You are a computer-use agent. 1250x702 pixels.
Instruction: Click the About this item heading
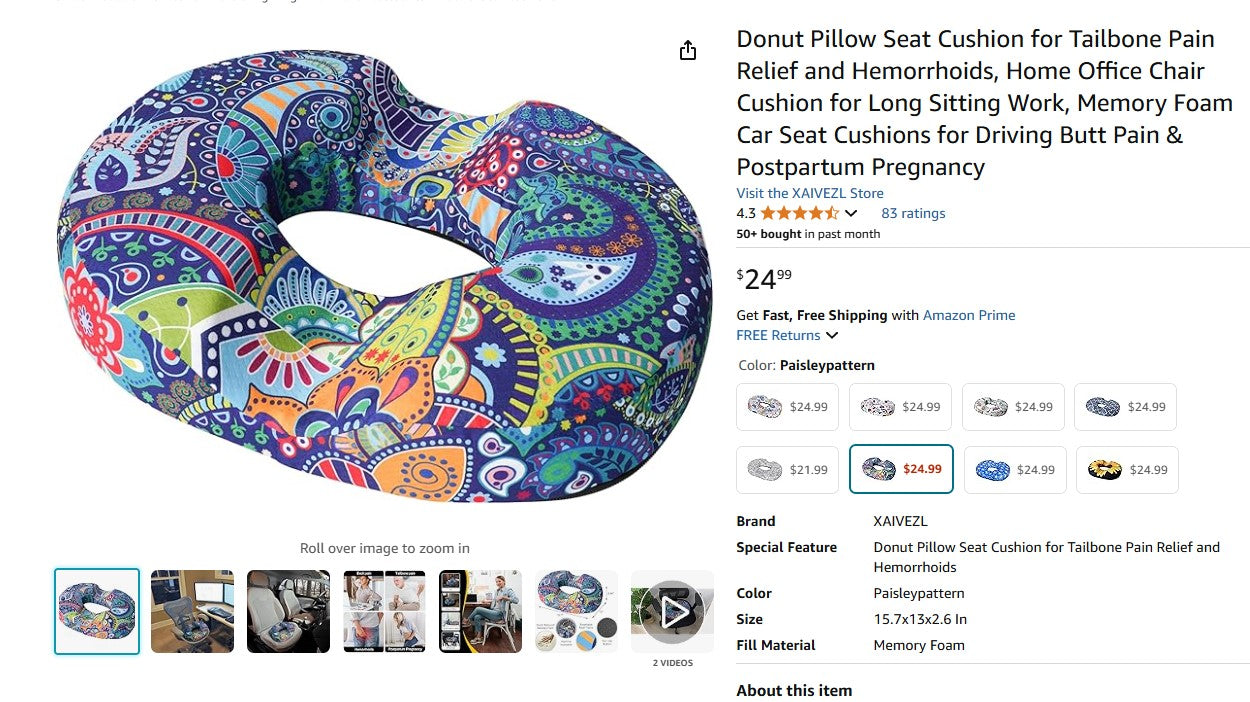(794, 690)
